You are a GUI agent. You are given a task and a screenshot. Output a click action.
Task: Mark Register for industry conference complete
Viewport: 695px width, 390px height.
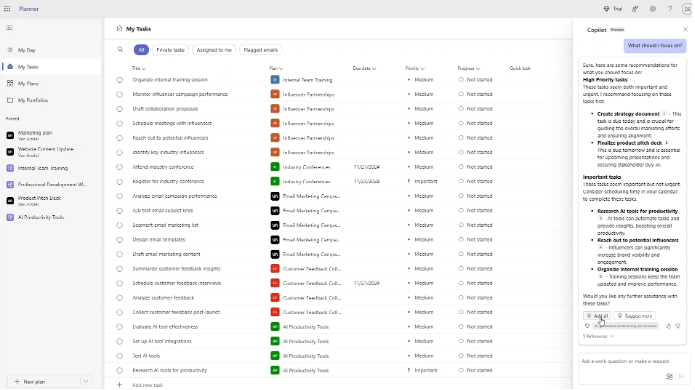120,182
